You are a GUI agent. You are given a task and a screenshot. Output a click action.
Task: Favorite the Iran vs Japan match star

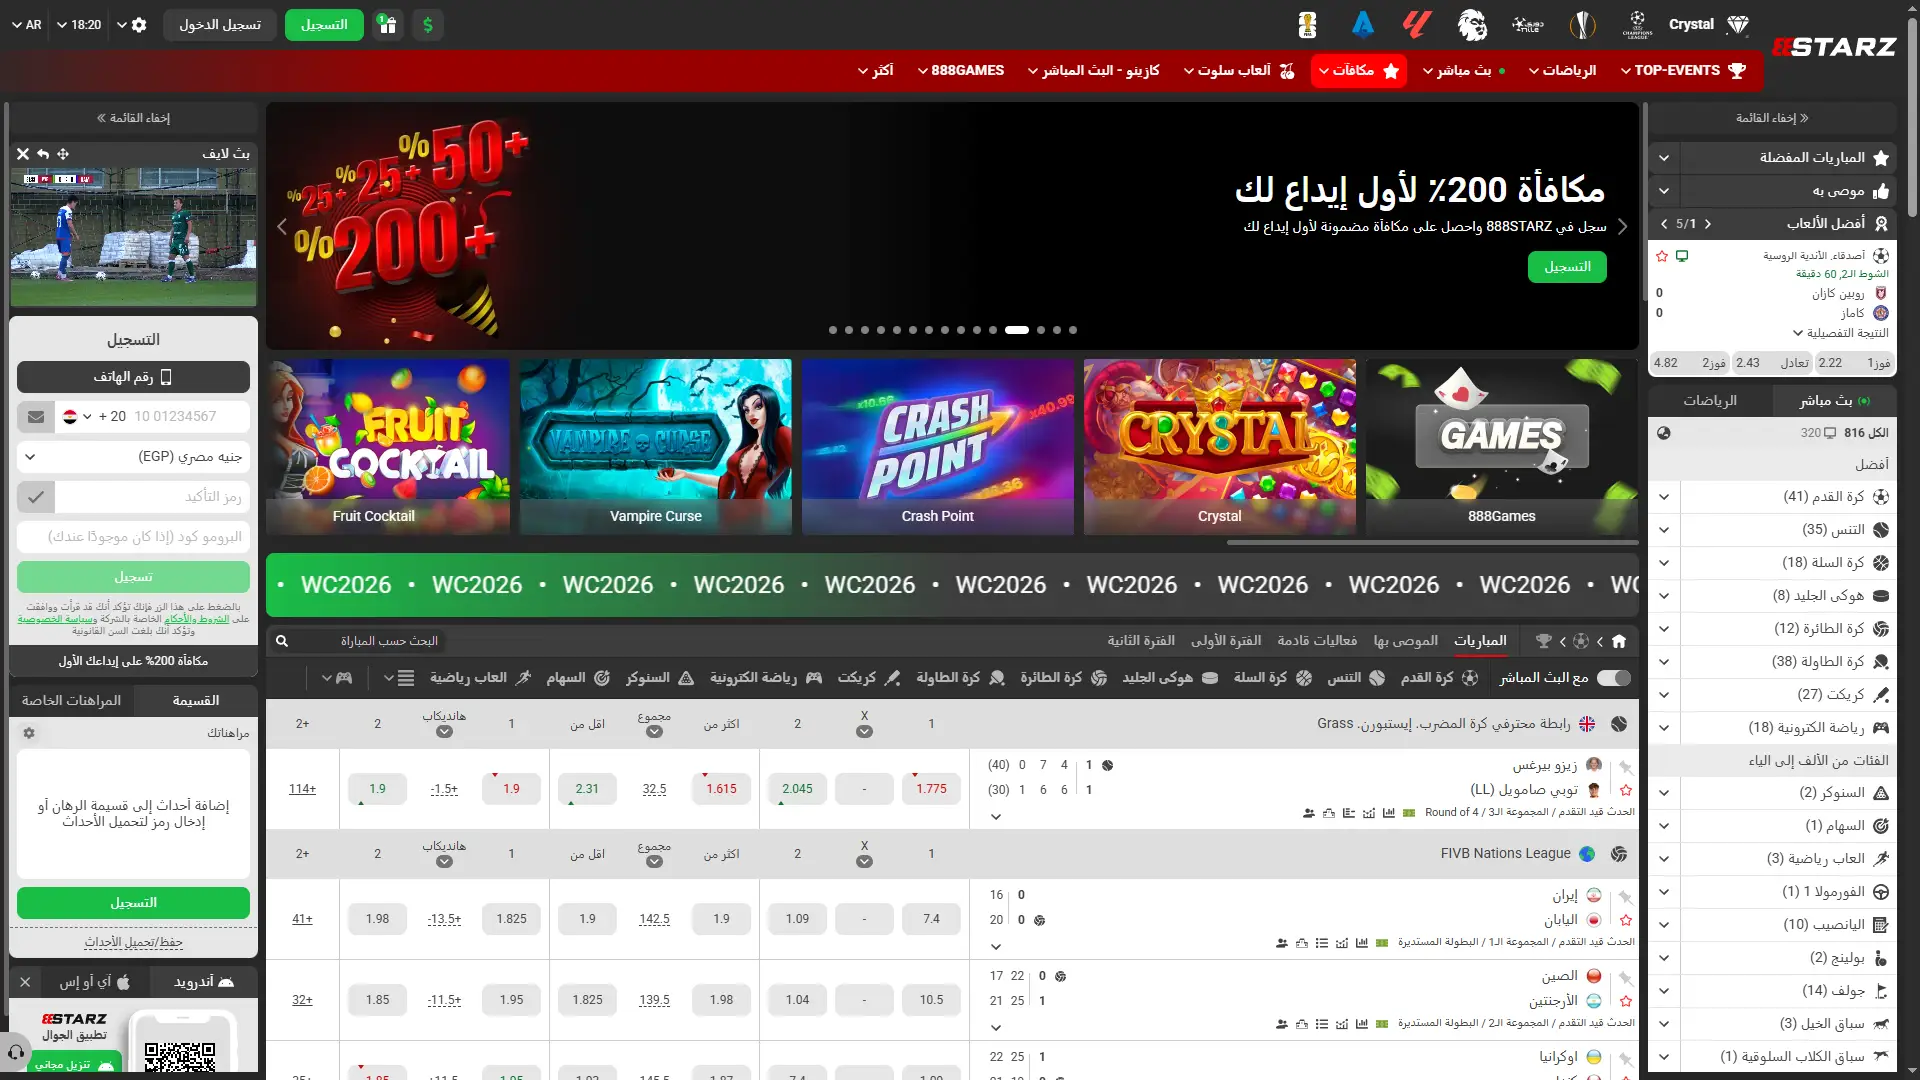pyautogui.click(x=1626, y=920)
